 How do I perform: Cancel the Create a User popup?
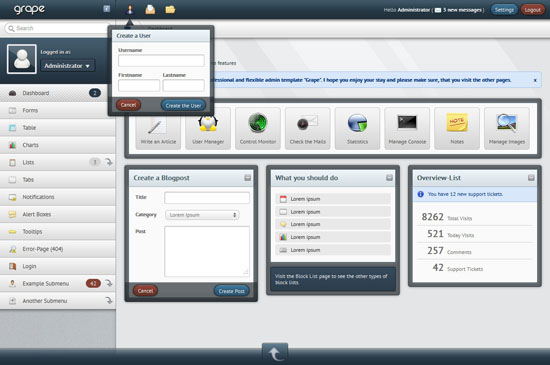[128, 105]
